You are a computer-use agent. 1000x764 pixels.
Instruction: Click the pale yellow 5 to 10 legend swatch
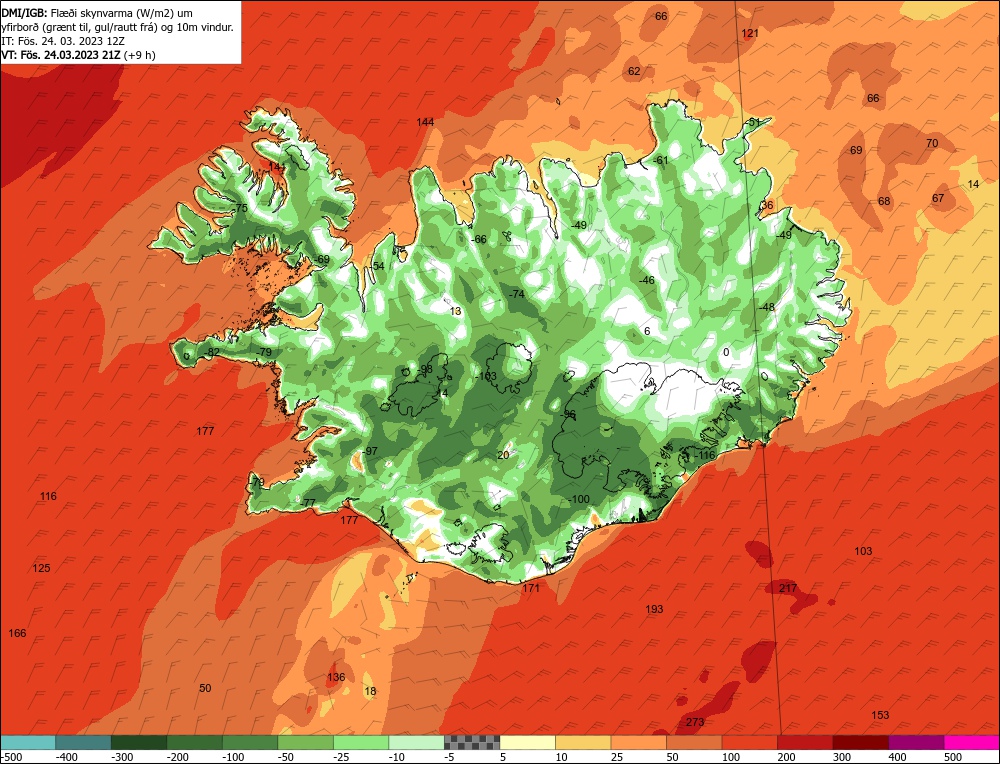[527, 742]
